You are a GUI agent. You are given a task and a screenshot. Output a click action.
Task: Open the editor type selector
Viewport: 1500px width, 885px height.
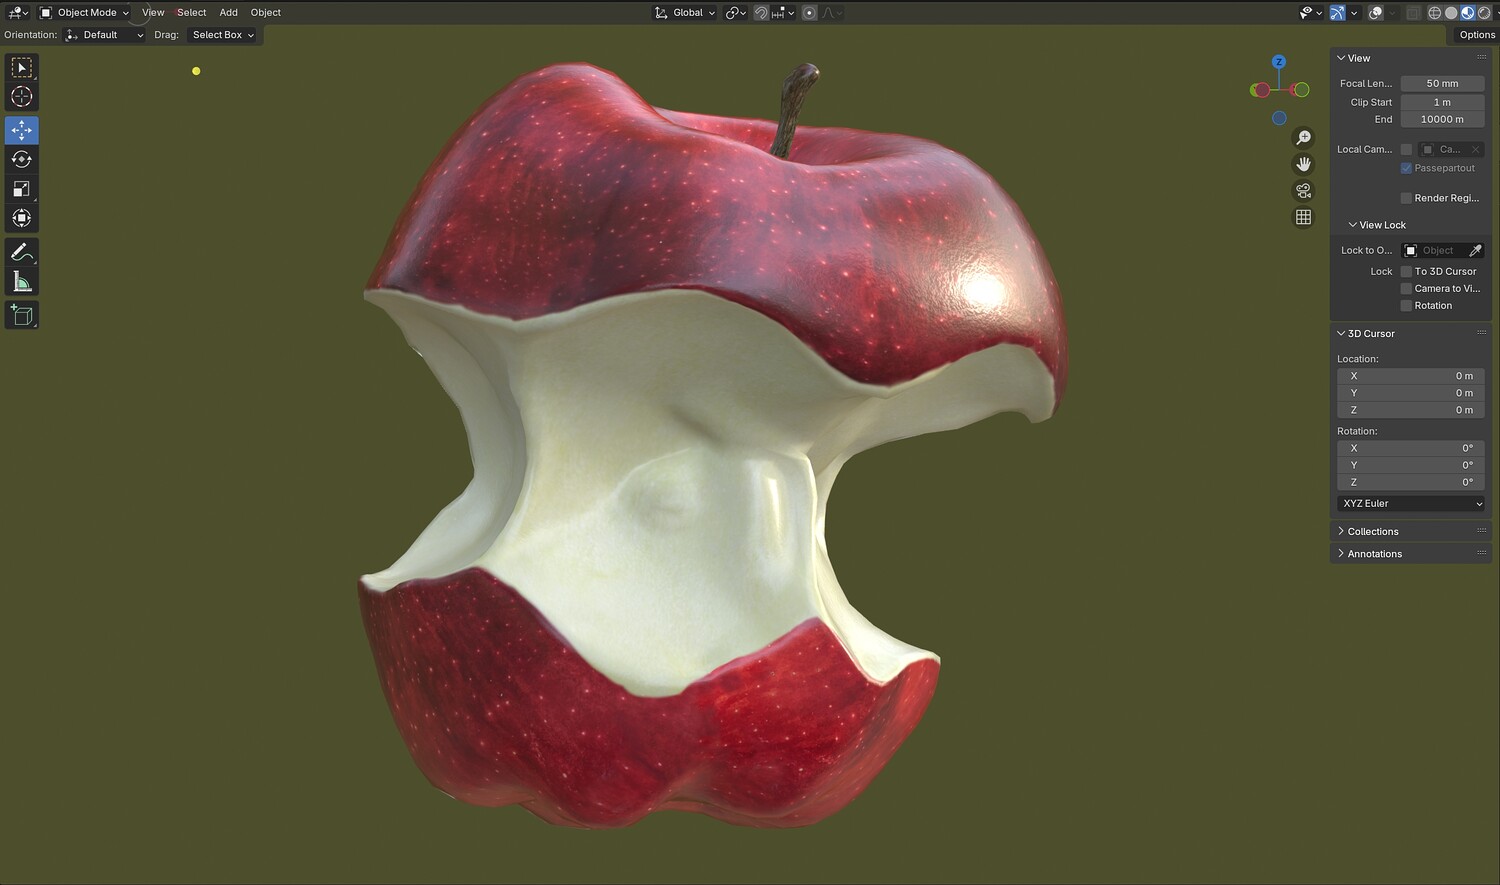coord(18,12)
